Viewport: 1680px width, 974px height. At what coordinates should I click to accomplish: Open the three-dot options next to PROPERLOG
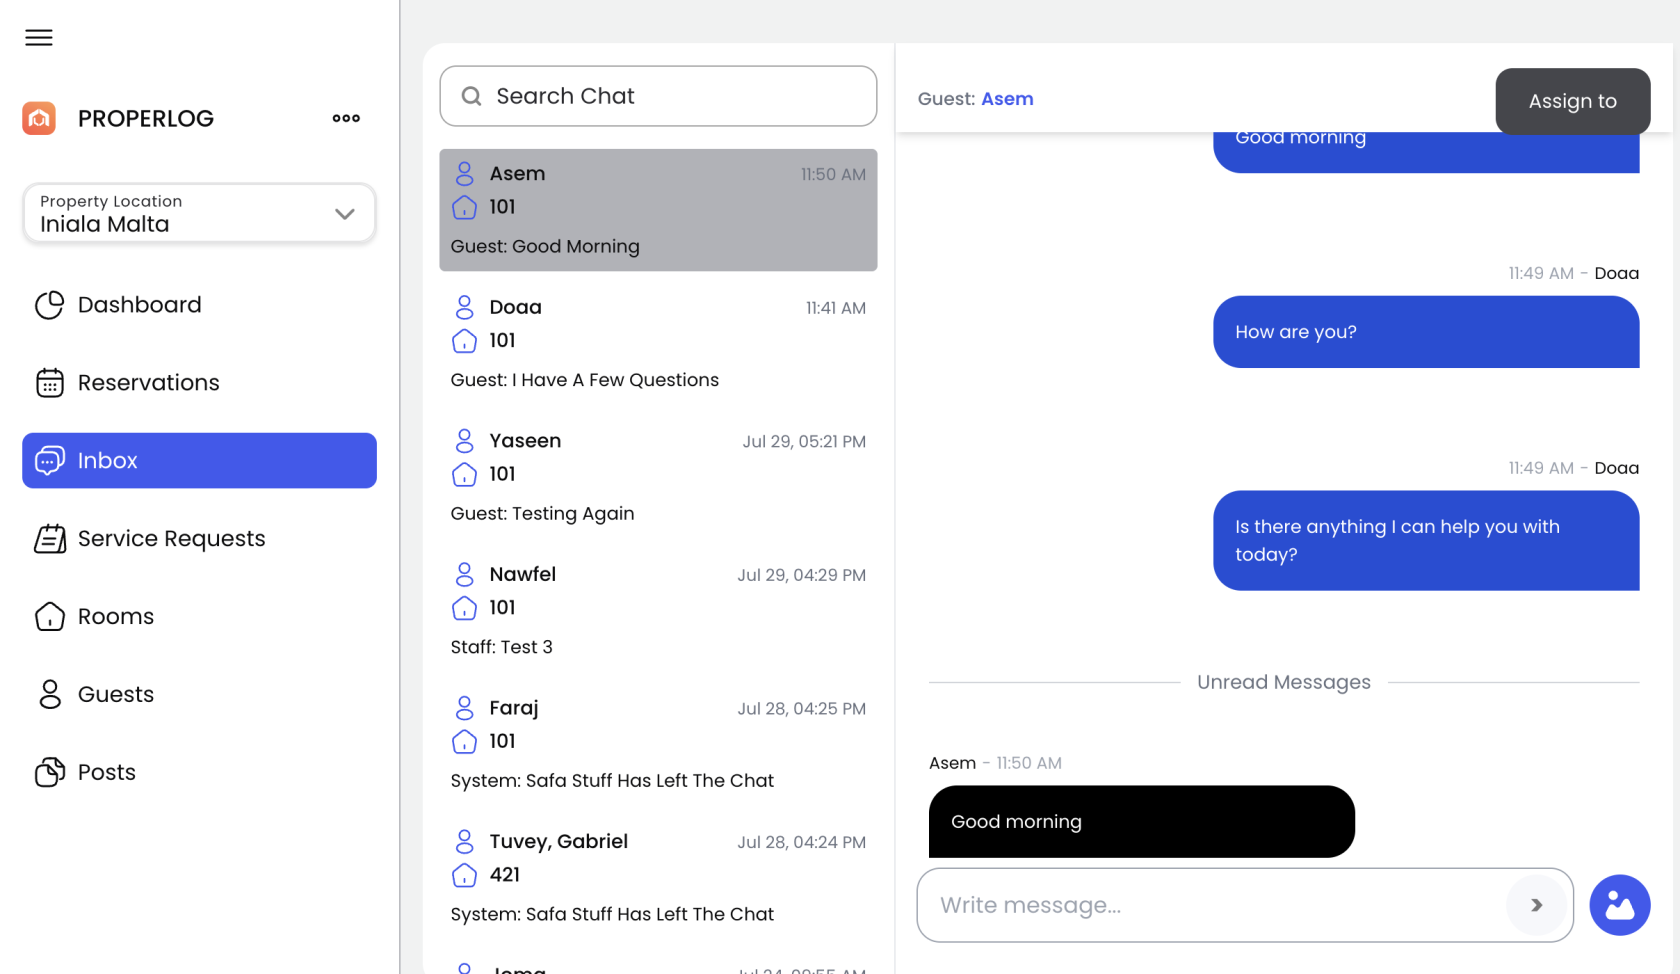346,118
